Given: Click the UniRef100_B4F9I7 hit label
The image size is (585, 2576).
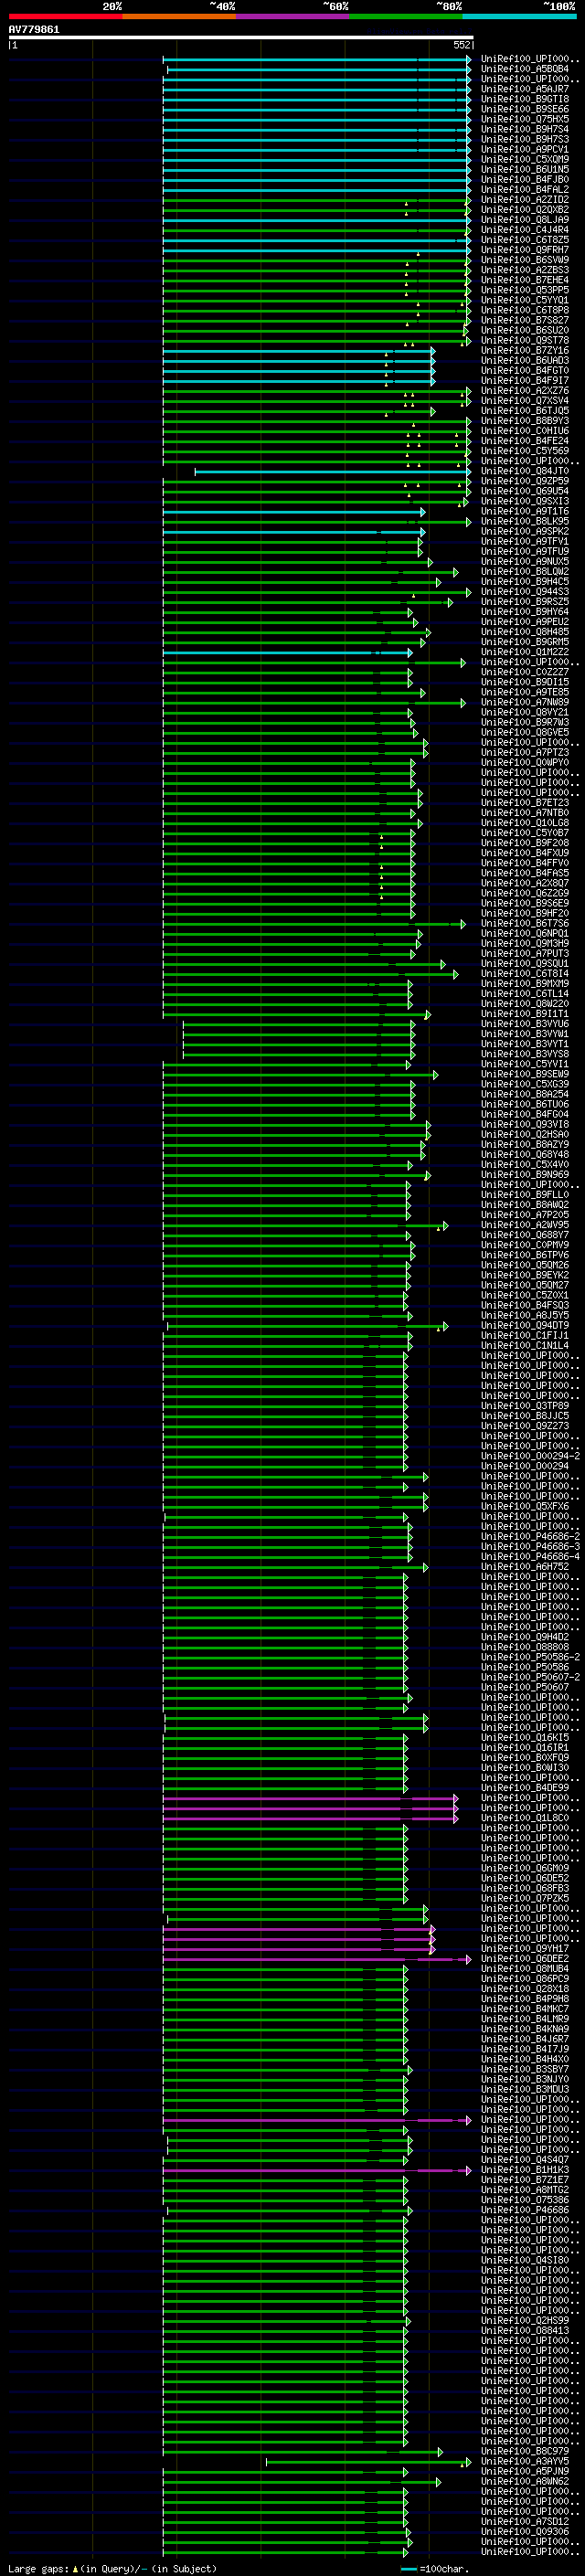Looking at the screenshot, I should tap(525, 381).
